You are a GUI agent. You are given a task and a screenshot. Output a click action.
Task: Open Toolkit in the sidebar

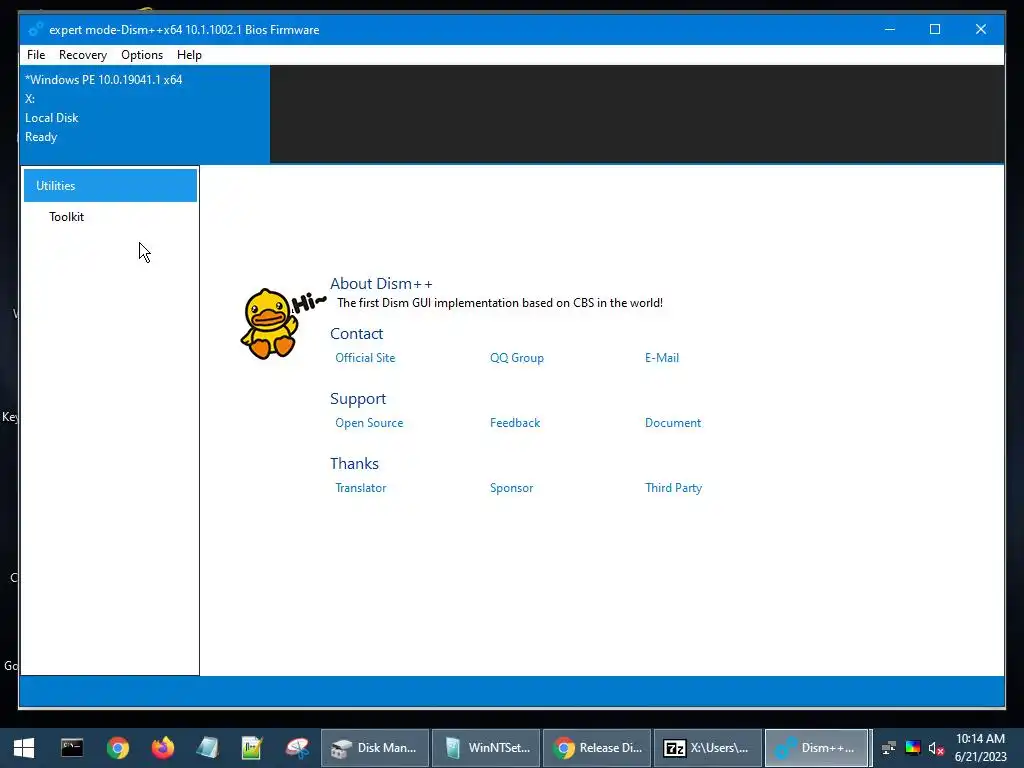pyautogui.click(x=67, y=217)
